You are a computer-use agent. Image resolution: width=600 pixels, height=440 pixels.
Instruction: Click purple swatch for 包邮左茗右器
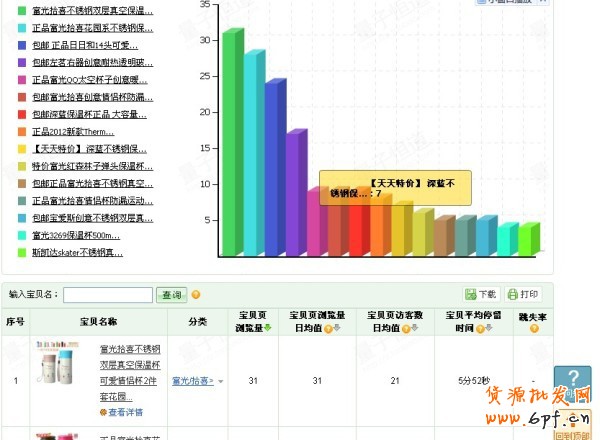coord(22,62)
